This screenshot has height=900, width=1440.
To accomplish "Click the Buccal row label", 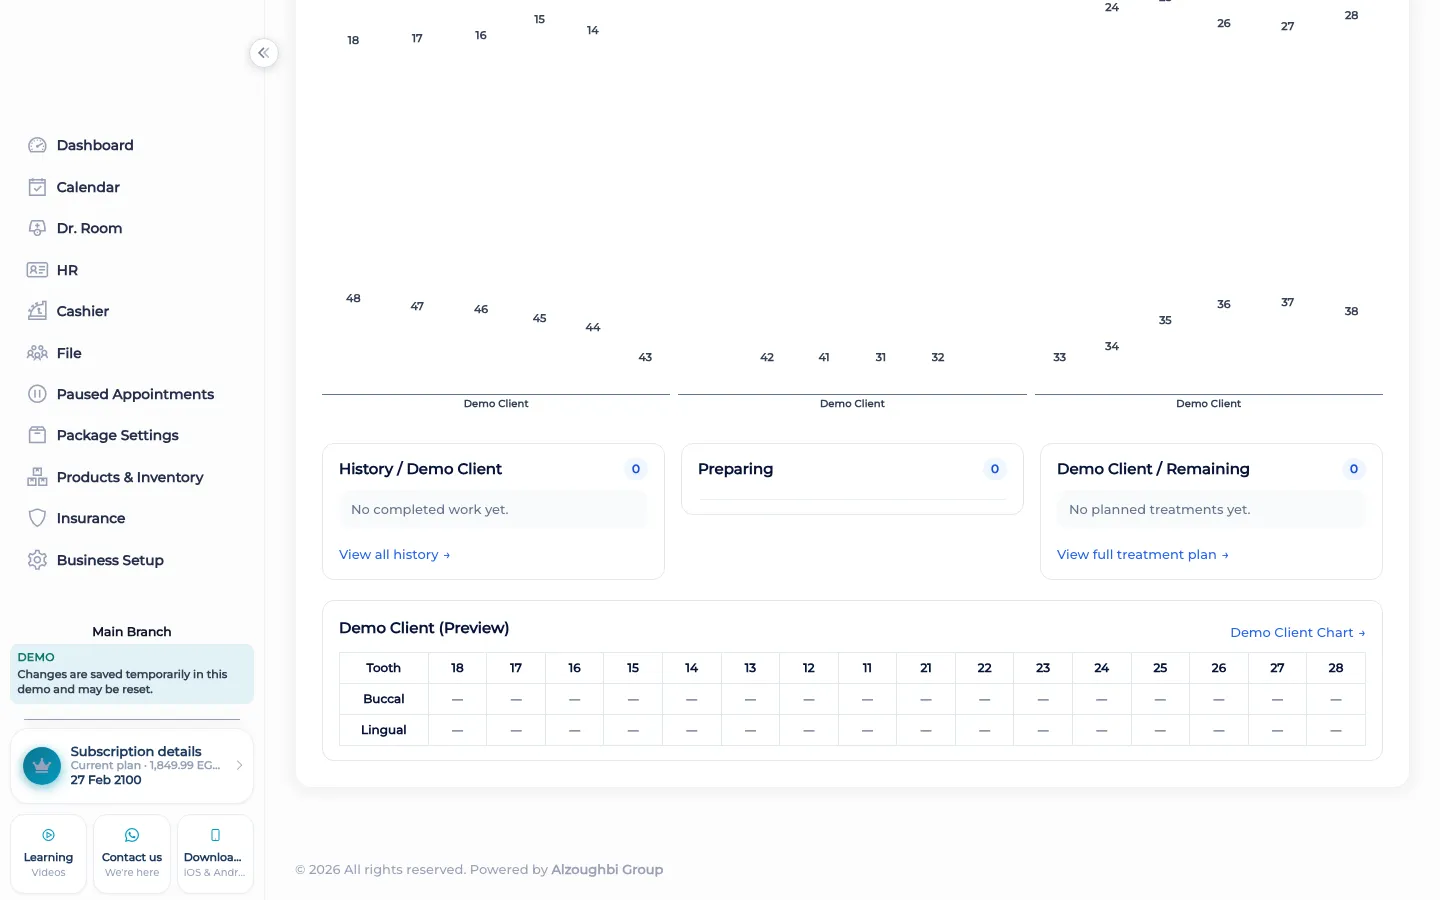I will (x=384, y=699).
